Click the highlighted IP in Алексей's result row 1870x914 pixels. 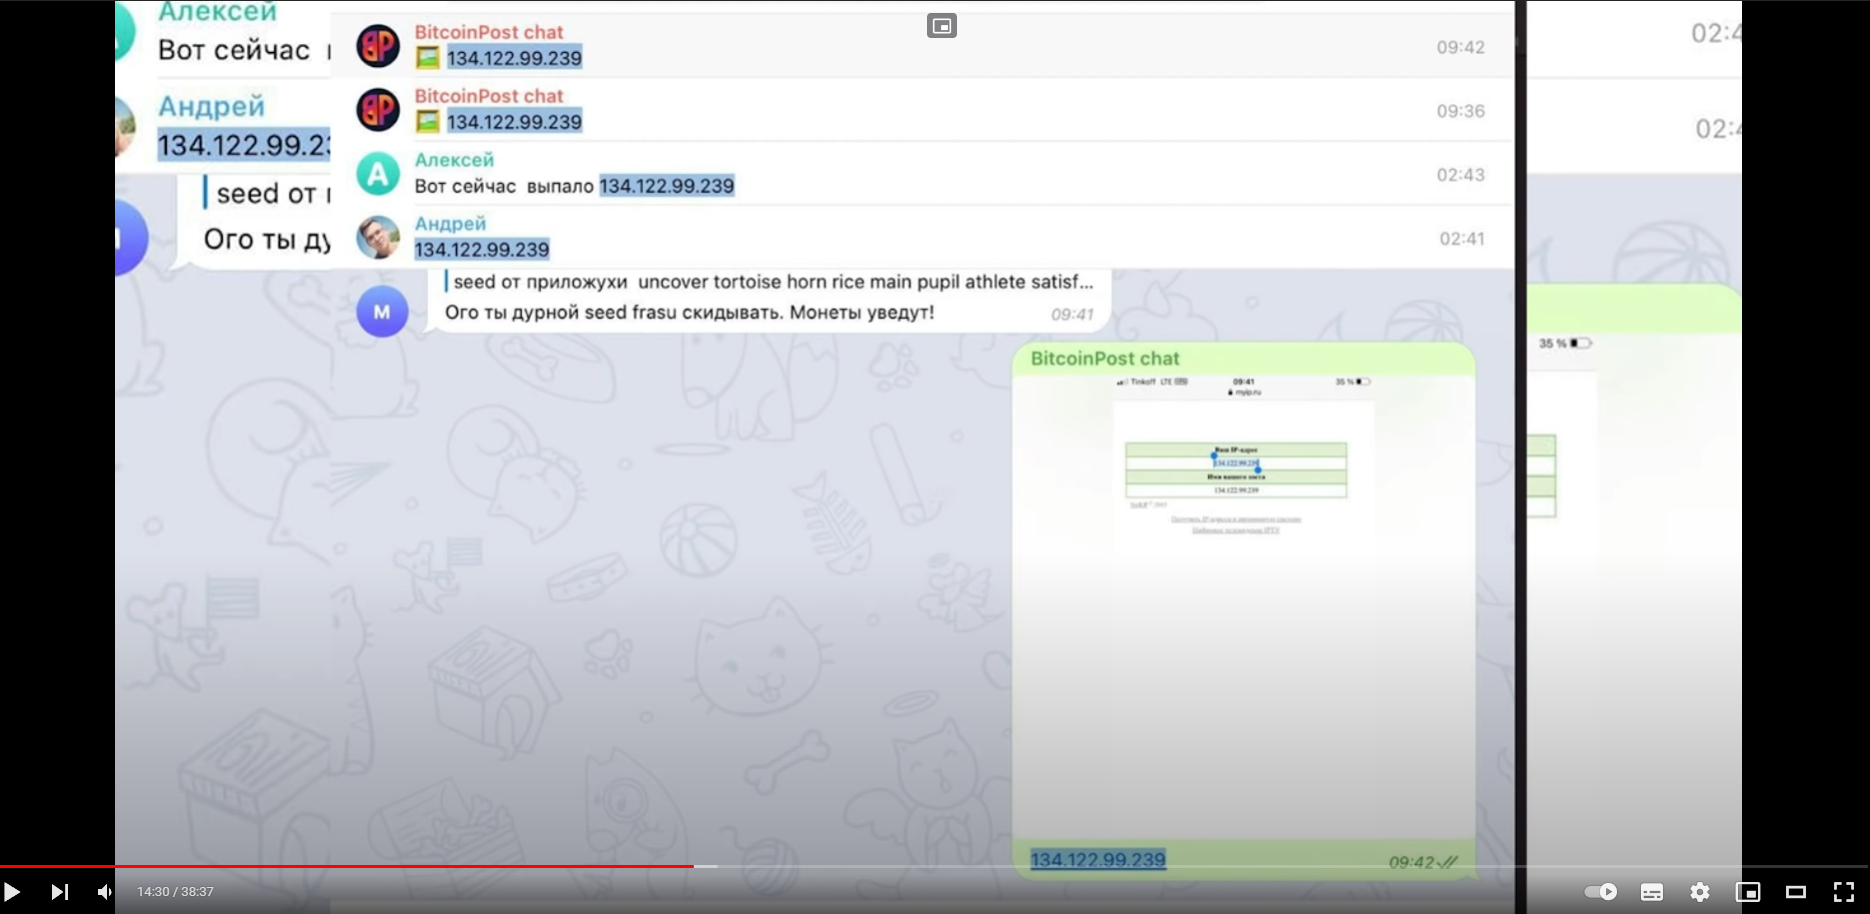pos(667,186)
